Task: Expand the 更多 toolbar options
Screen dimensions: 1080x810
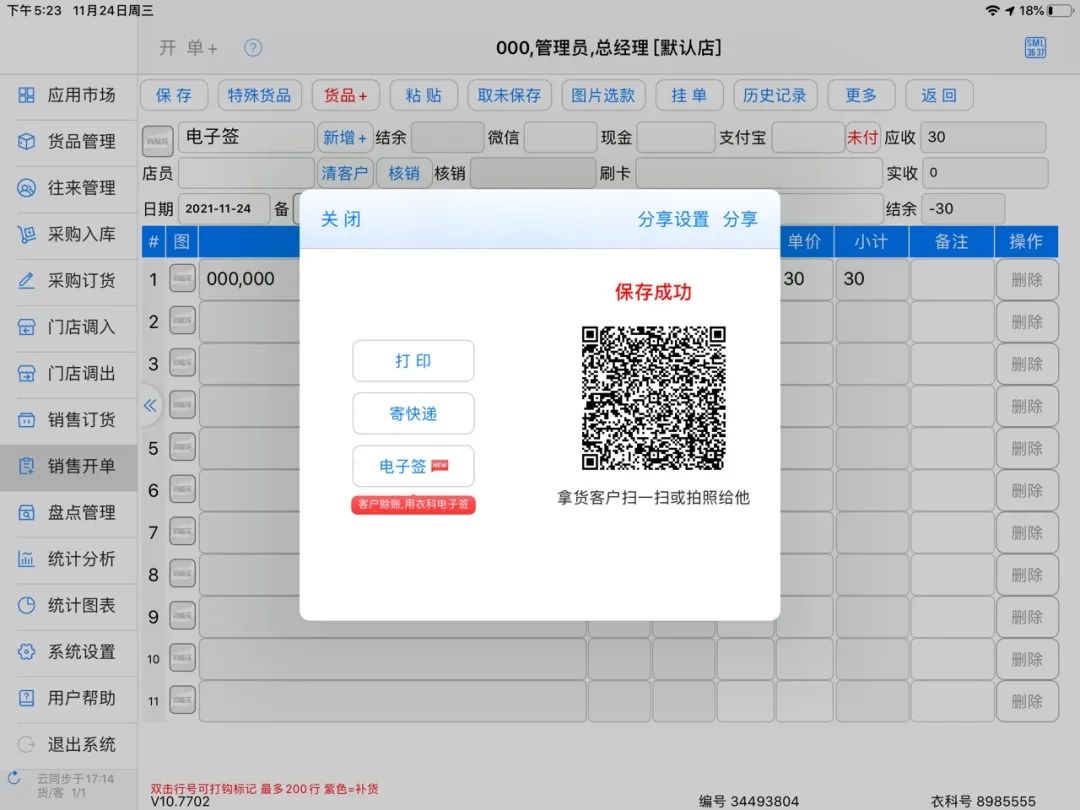Action: (x=861, y=95)
